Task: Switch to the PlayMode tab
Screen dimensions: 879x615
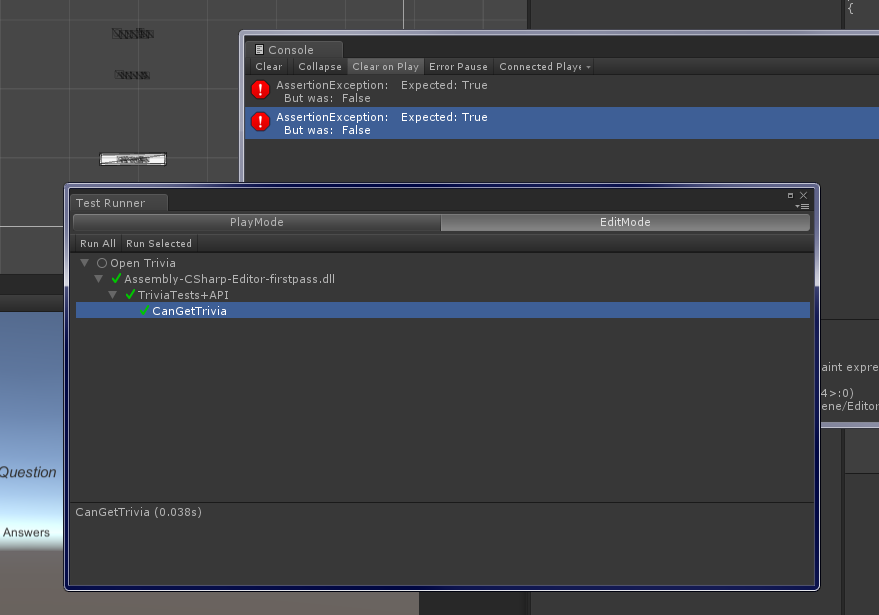Action: coord(258,221)
